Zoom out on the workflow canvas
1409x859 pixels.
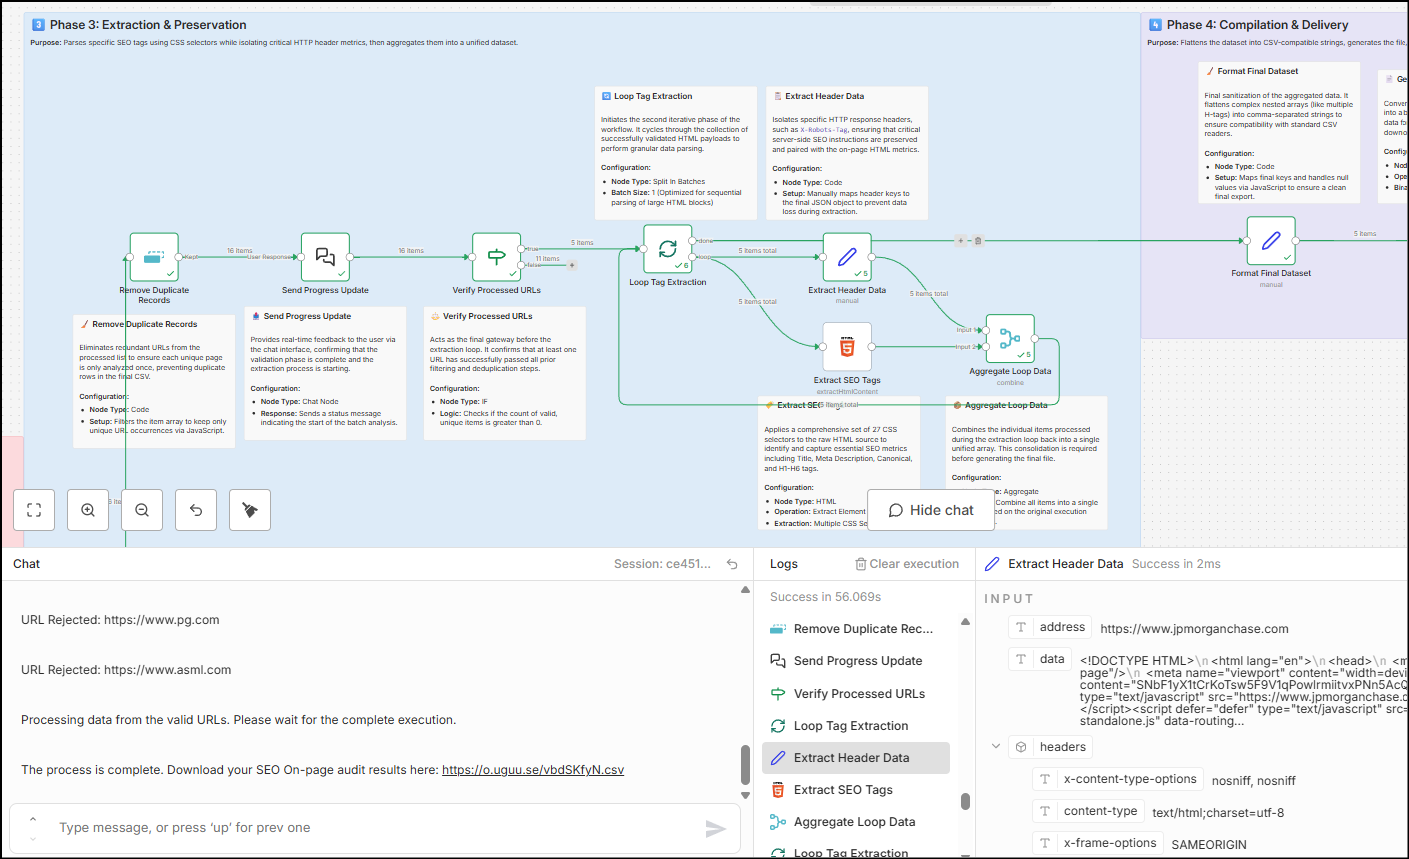(142, 510)
